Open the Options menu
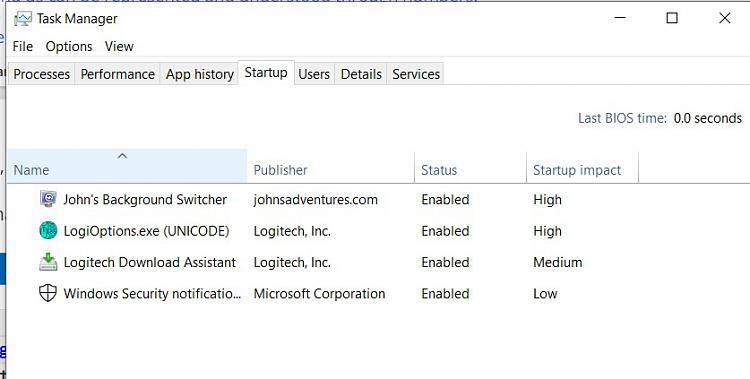 (69, 46)
